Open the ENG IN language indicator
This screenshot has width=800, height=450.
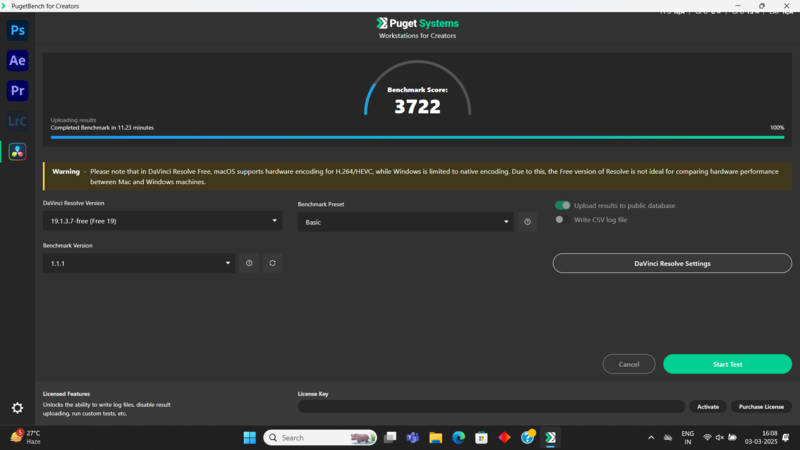[x=687, y=438]
